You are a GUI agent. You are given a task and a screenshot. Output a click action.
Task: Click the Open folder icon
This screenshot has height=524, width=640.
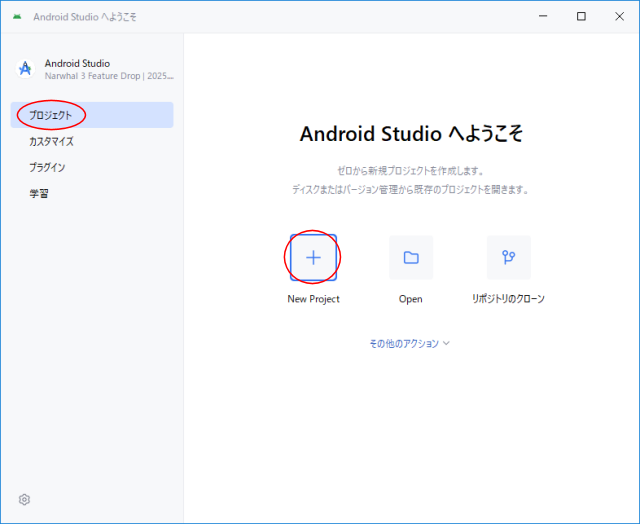click(411, 258)
